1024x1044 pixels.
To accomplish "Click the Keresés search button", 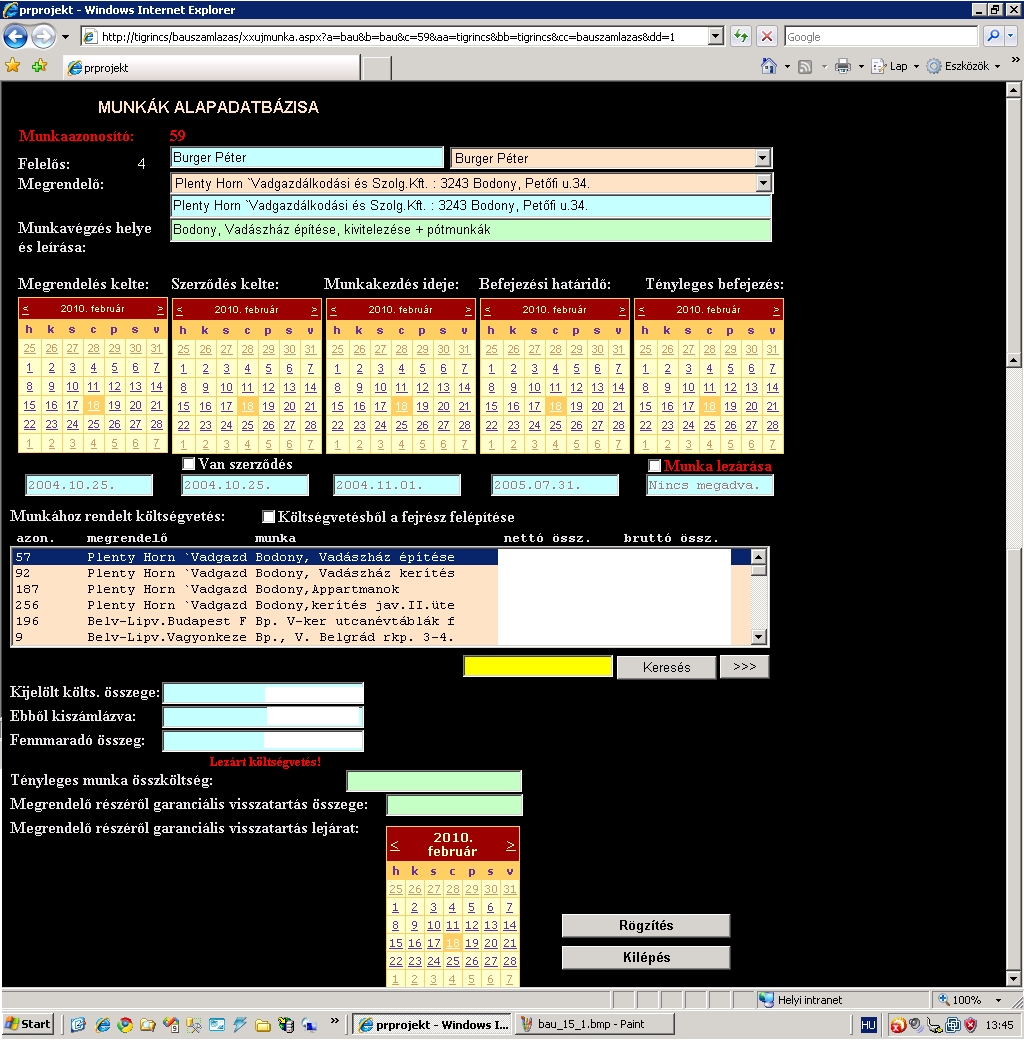I will coord(666,667).
